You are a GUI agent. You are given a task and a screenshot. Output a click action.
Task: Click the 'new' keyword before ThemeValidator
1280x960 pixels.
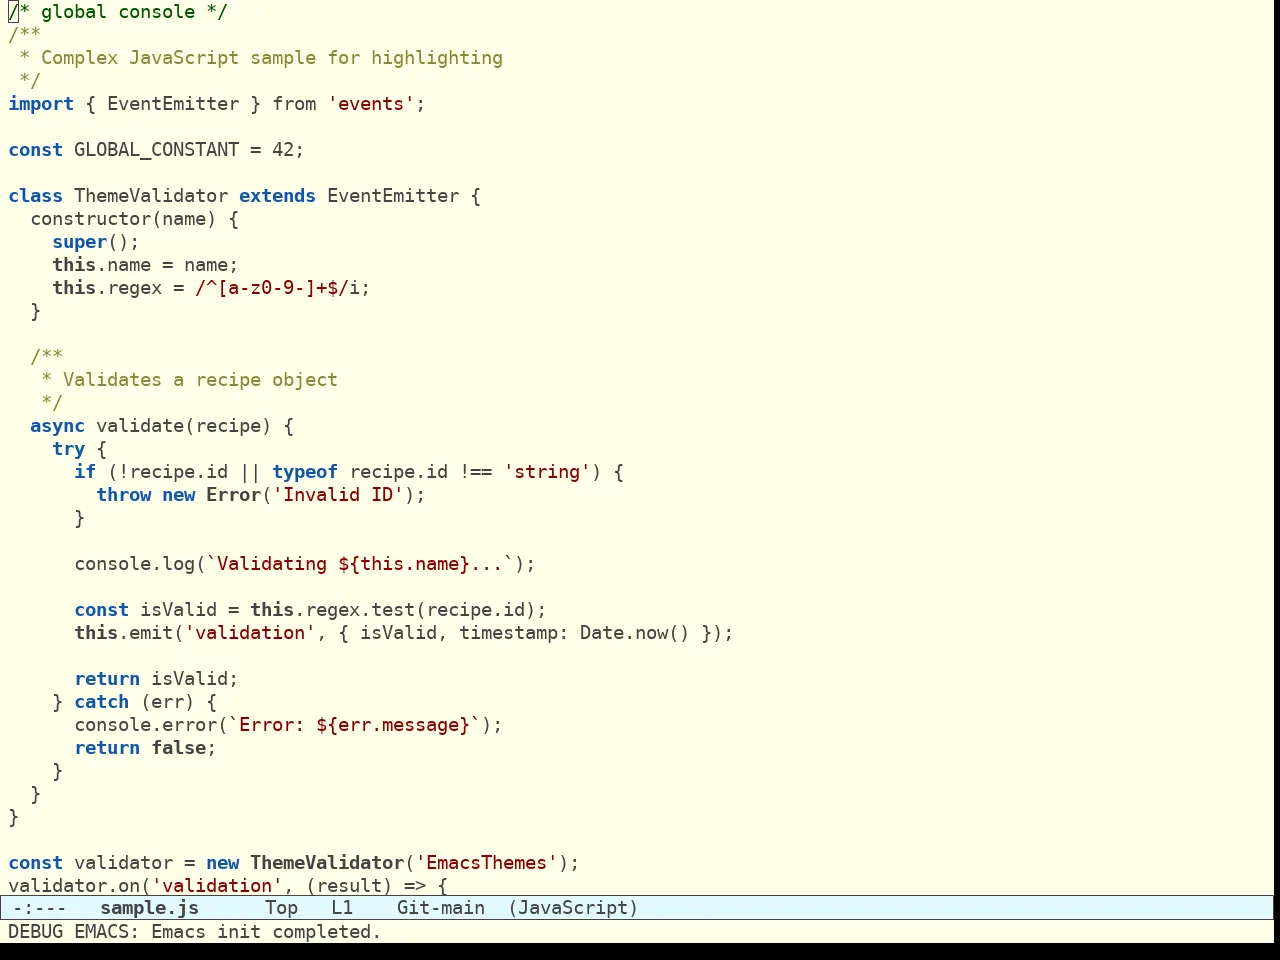(223, 863)
